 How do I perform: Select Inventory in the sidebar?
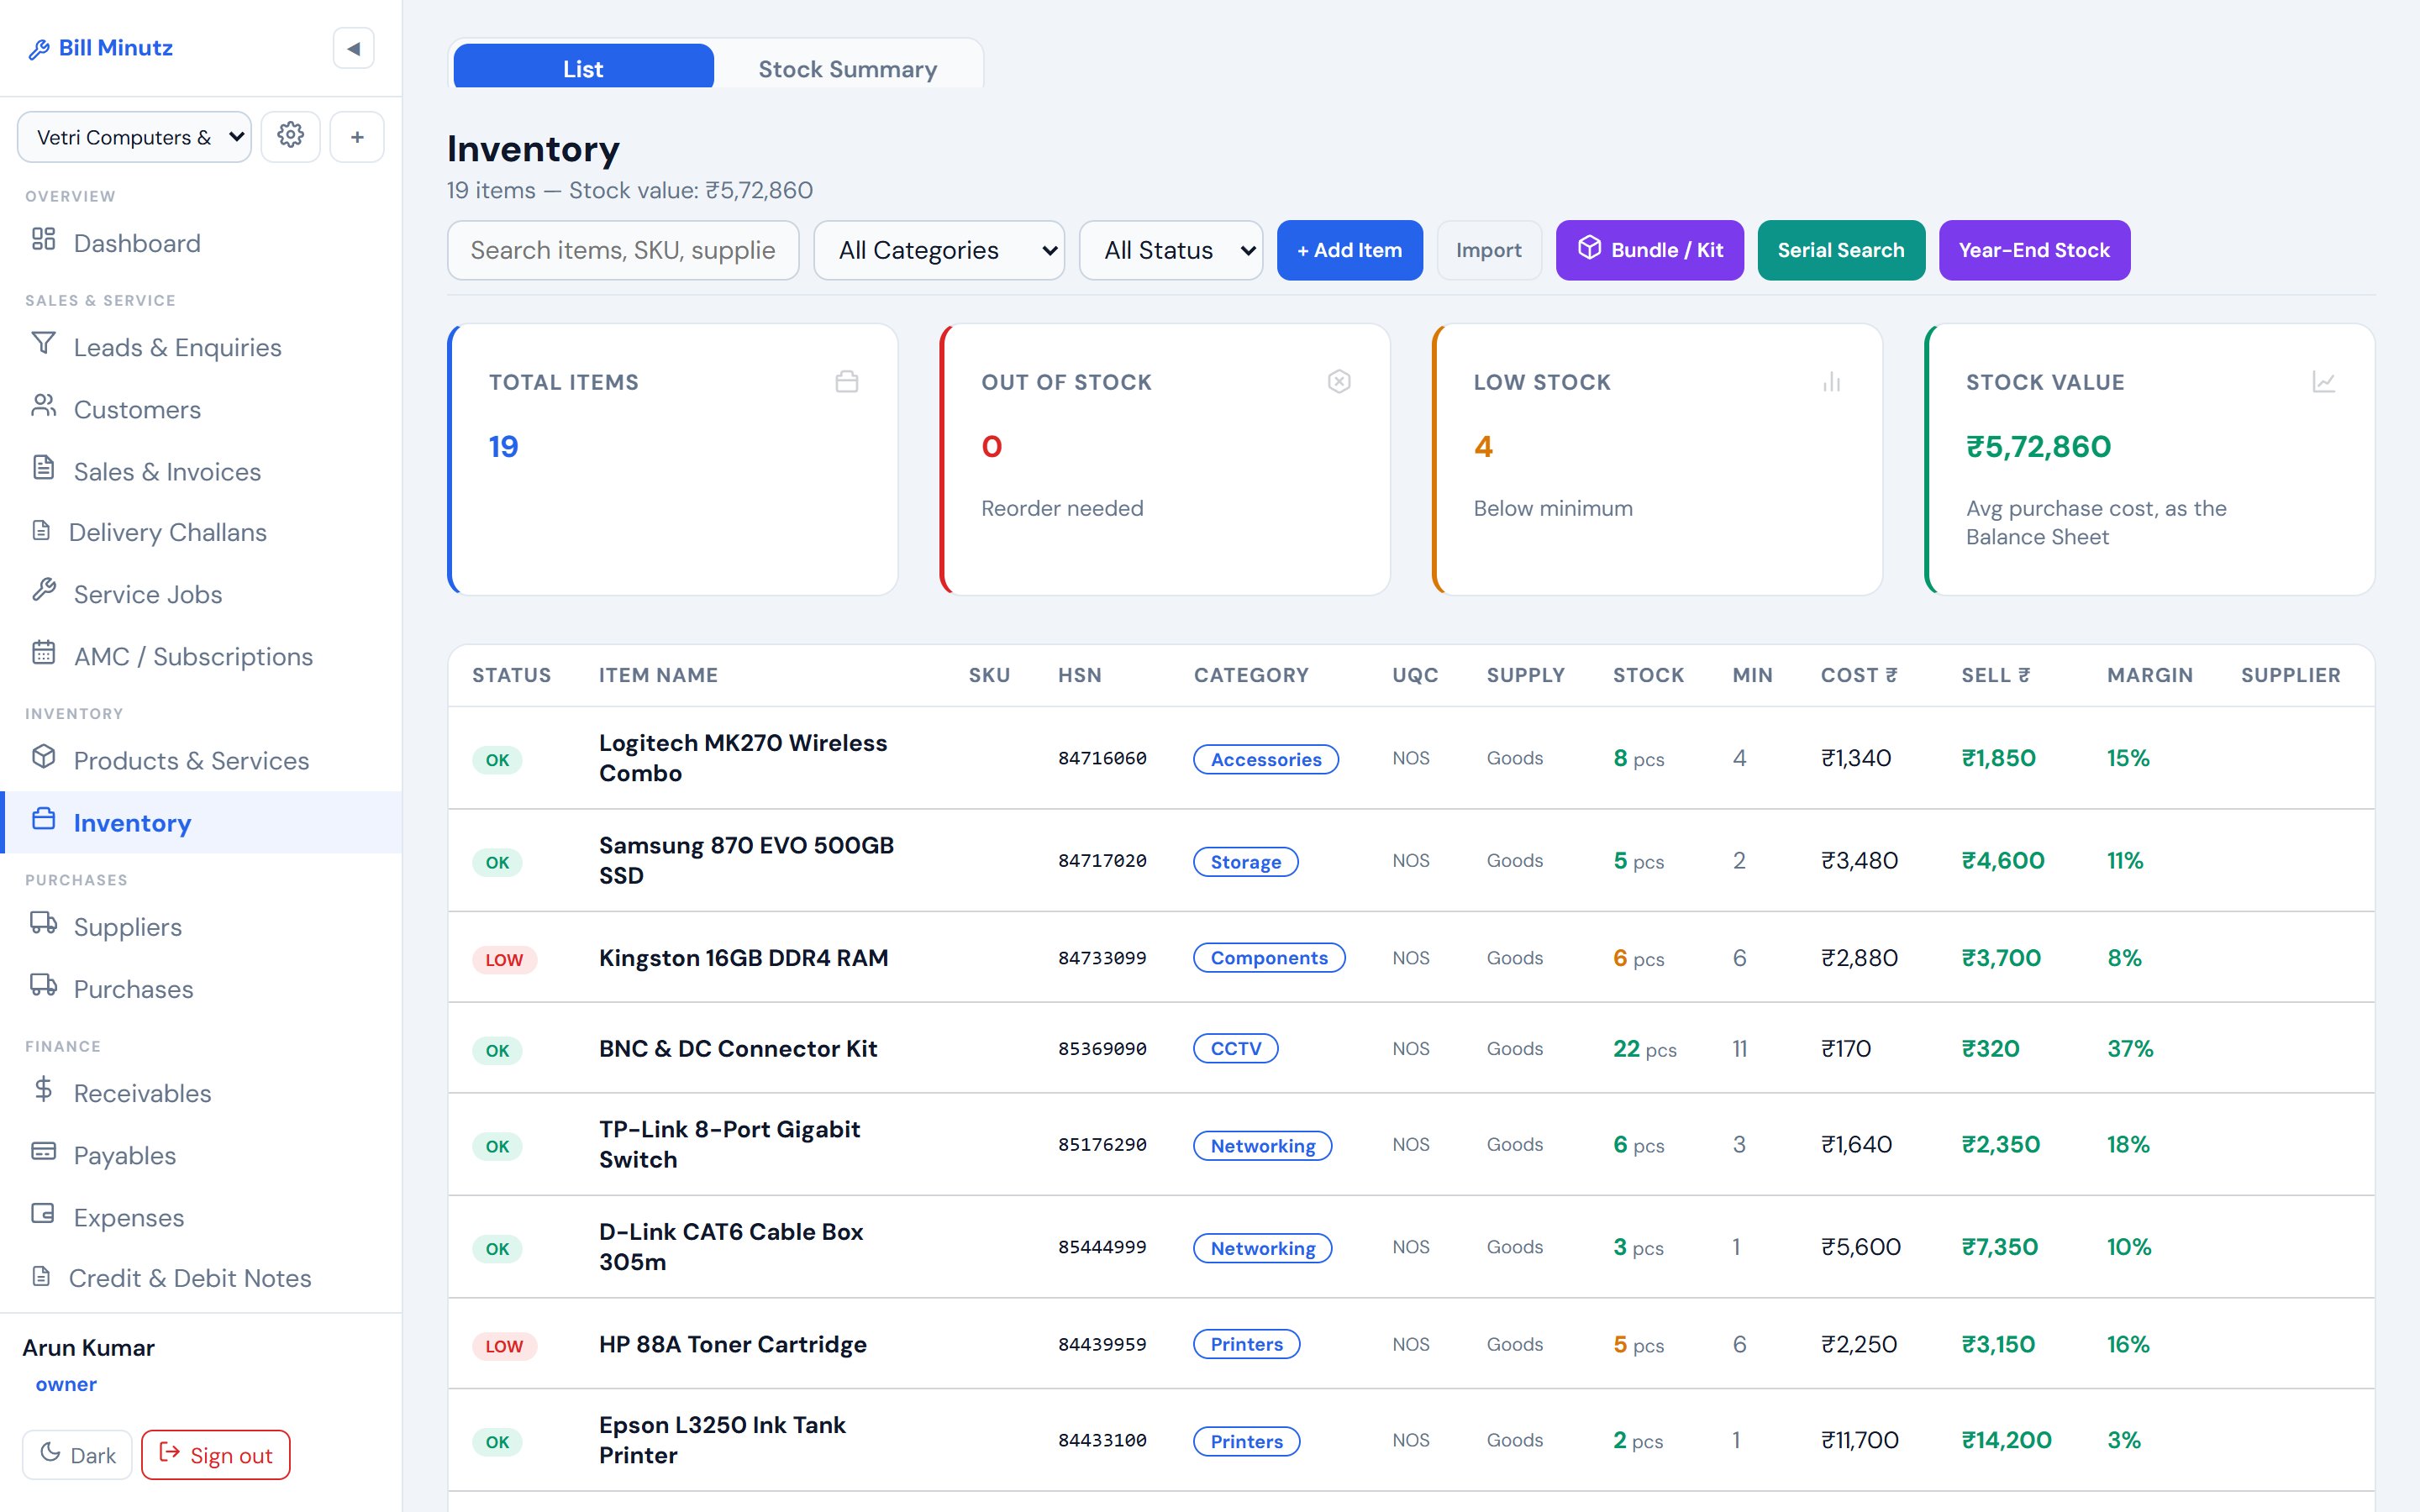[x=201, y=822]
